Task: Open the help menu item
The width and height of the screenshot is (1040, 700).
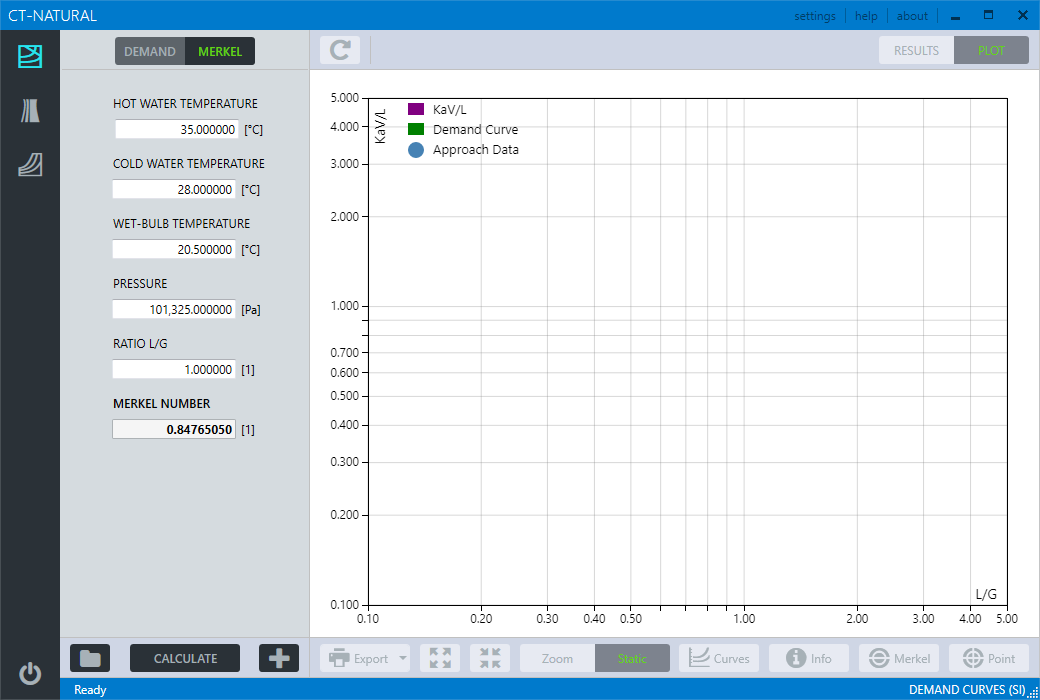Action: tap(866, 16)
